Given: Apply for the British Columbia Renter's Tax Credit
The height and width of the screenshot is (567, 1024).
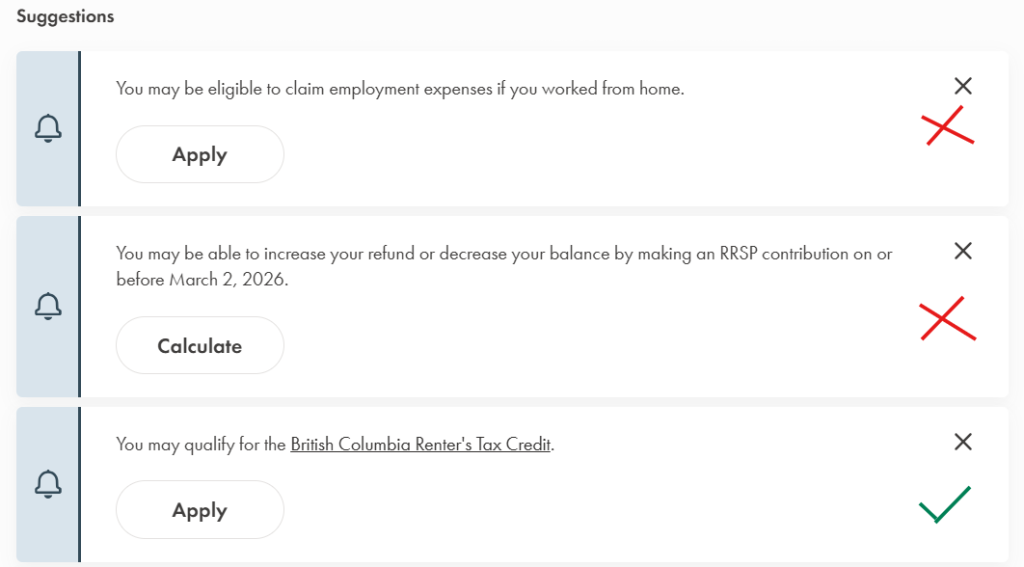Looking at the screenshot, I should (200, 510).
